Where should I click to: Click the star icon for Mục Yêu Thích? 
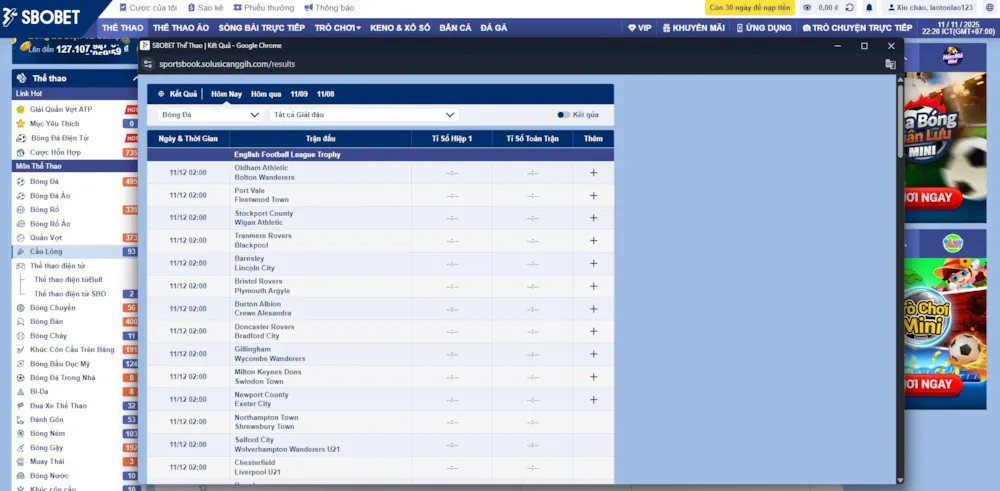coord(21,124)
